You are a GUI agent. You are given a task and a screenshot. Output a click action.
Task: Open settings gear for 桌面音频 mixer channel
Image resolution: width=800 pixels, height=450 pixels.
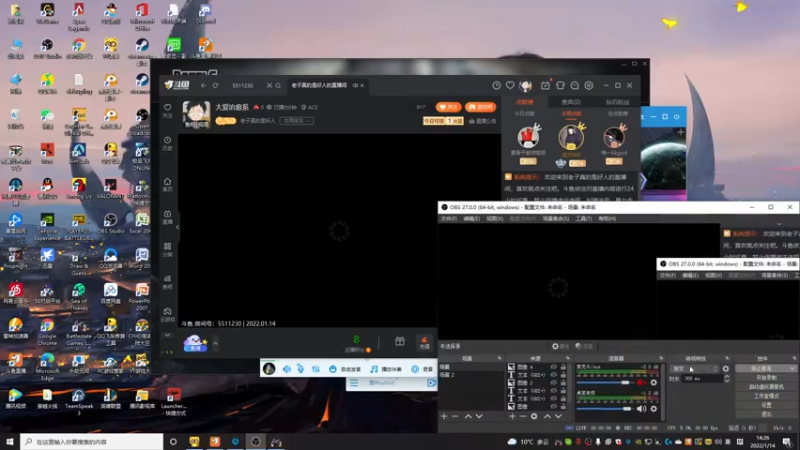(654, 409)
